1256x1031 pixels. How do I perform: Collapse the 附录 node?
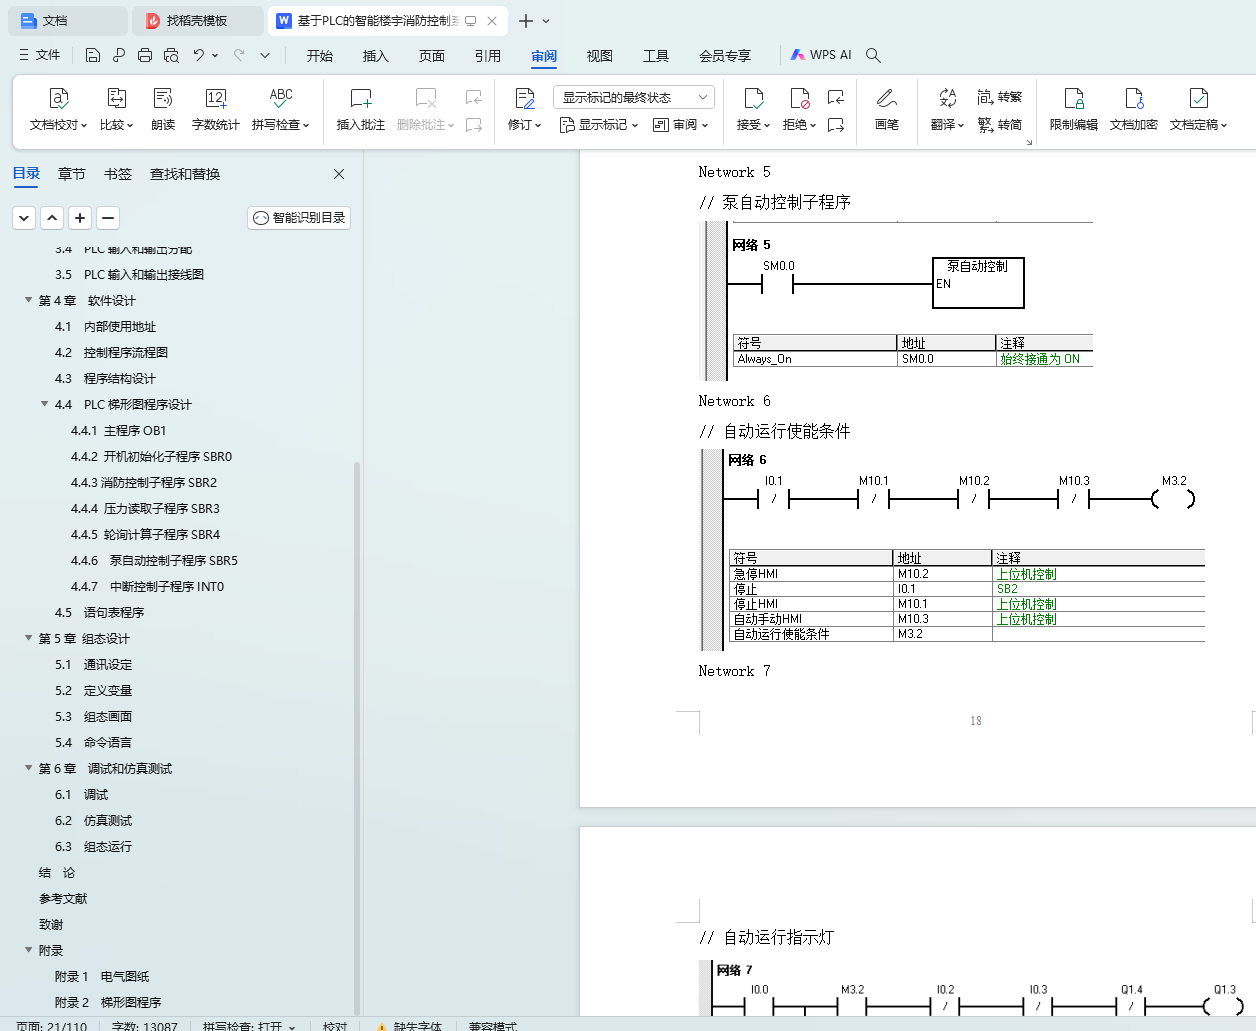[x=28, y=950]
